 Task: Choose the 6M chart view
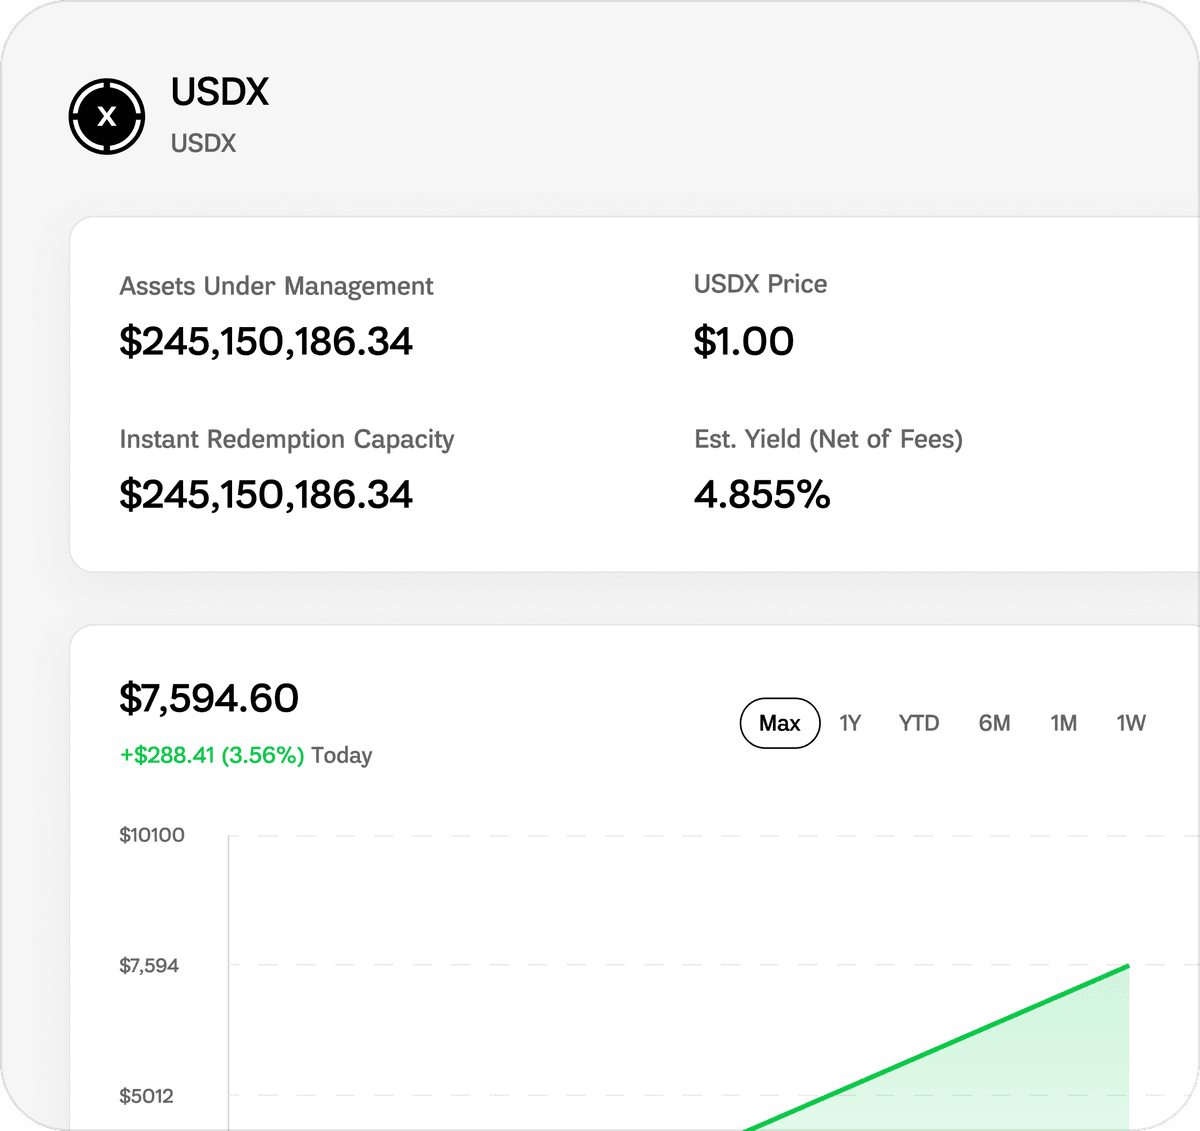(994, 723)
